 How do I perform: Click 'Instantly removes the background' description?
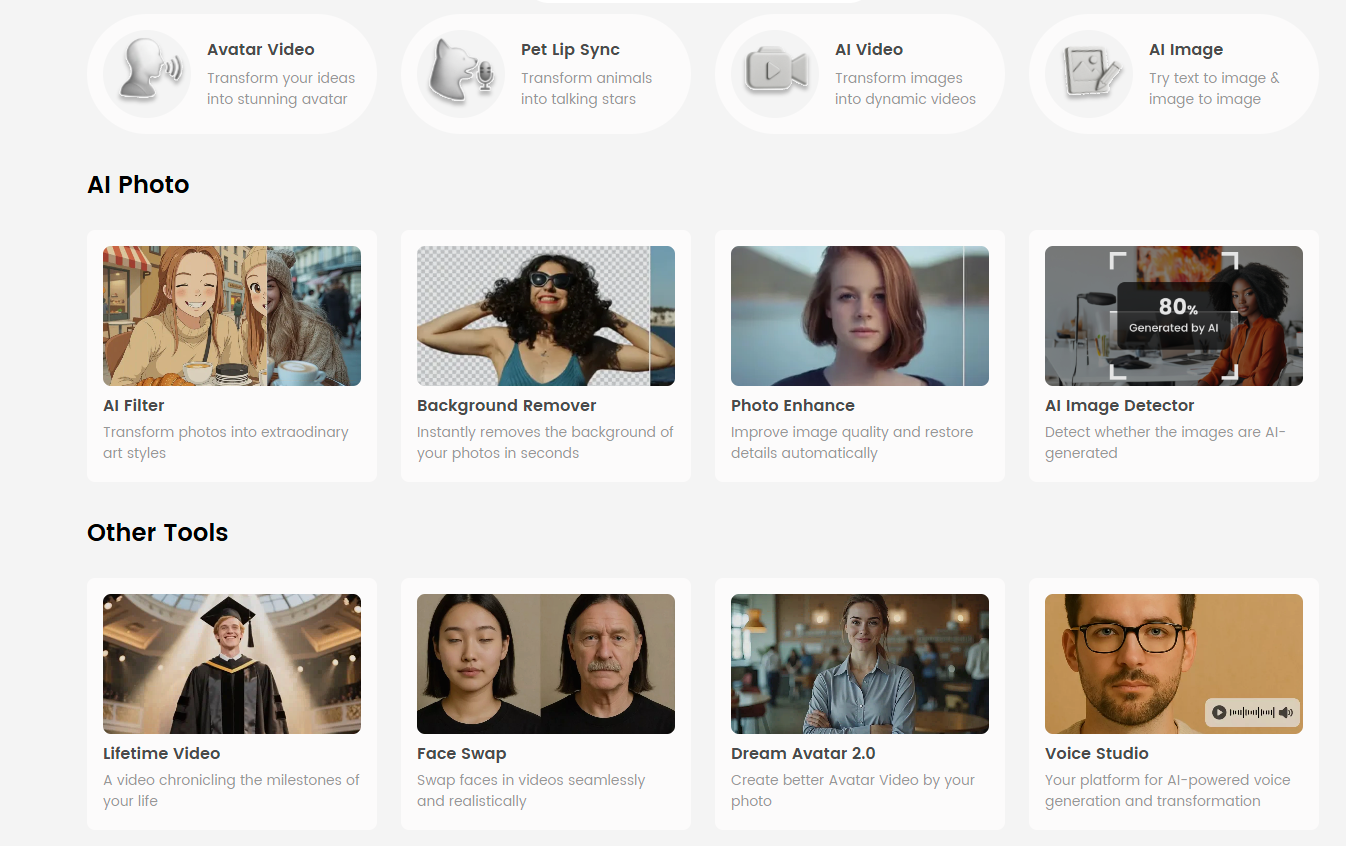coord(546,443)
